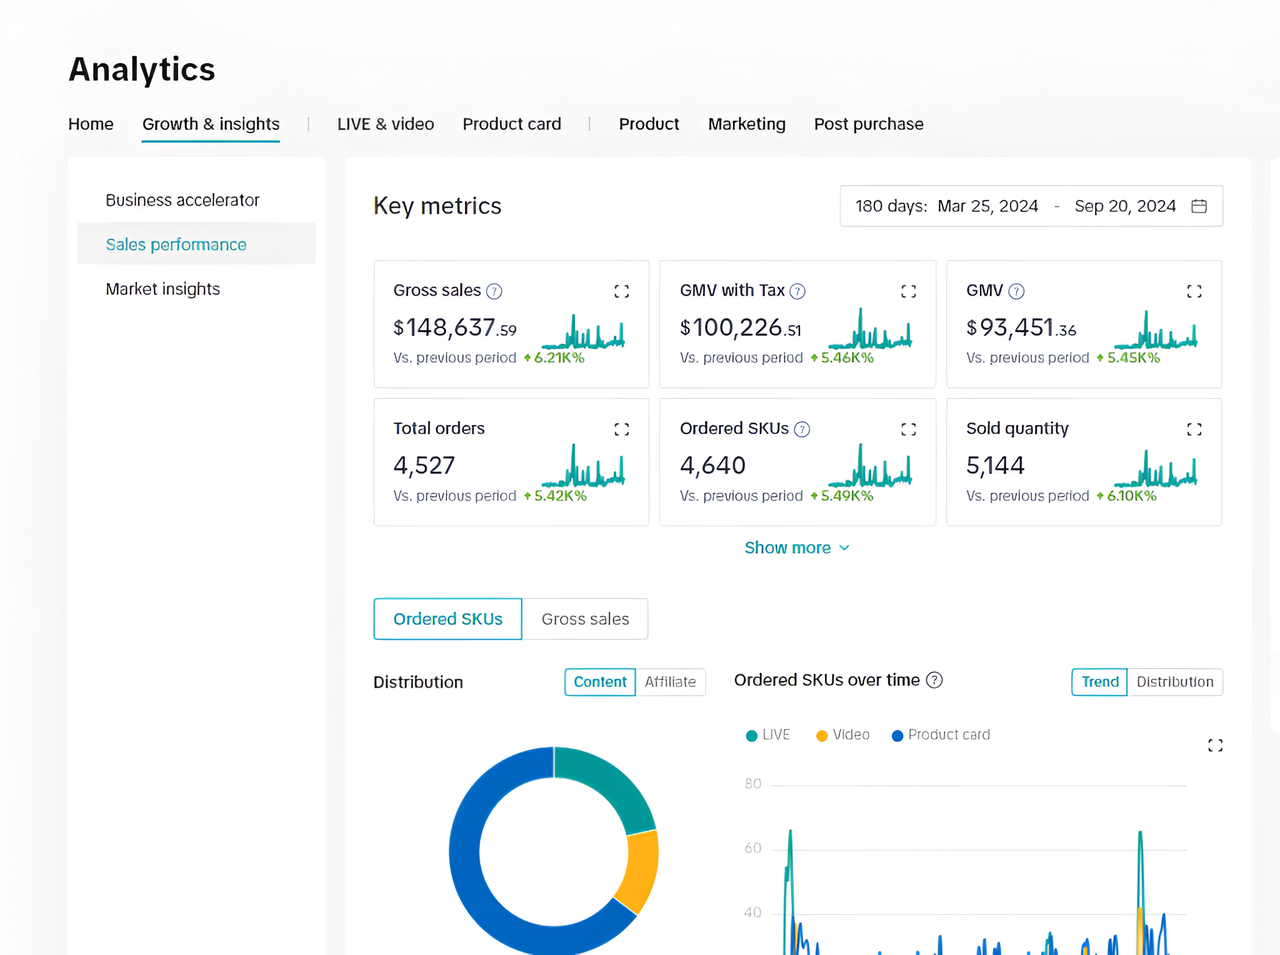Image resolution: width=1280 pixels, height=955 pixels.
Task: Expand Show more key metrics
Action: tap(797, 548)
